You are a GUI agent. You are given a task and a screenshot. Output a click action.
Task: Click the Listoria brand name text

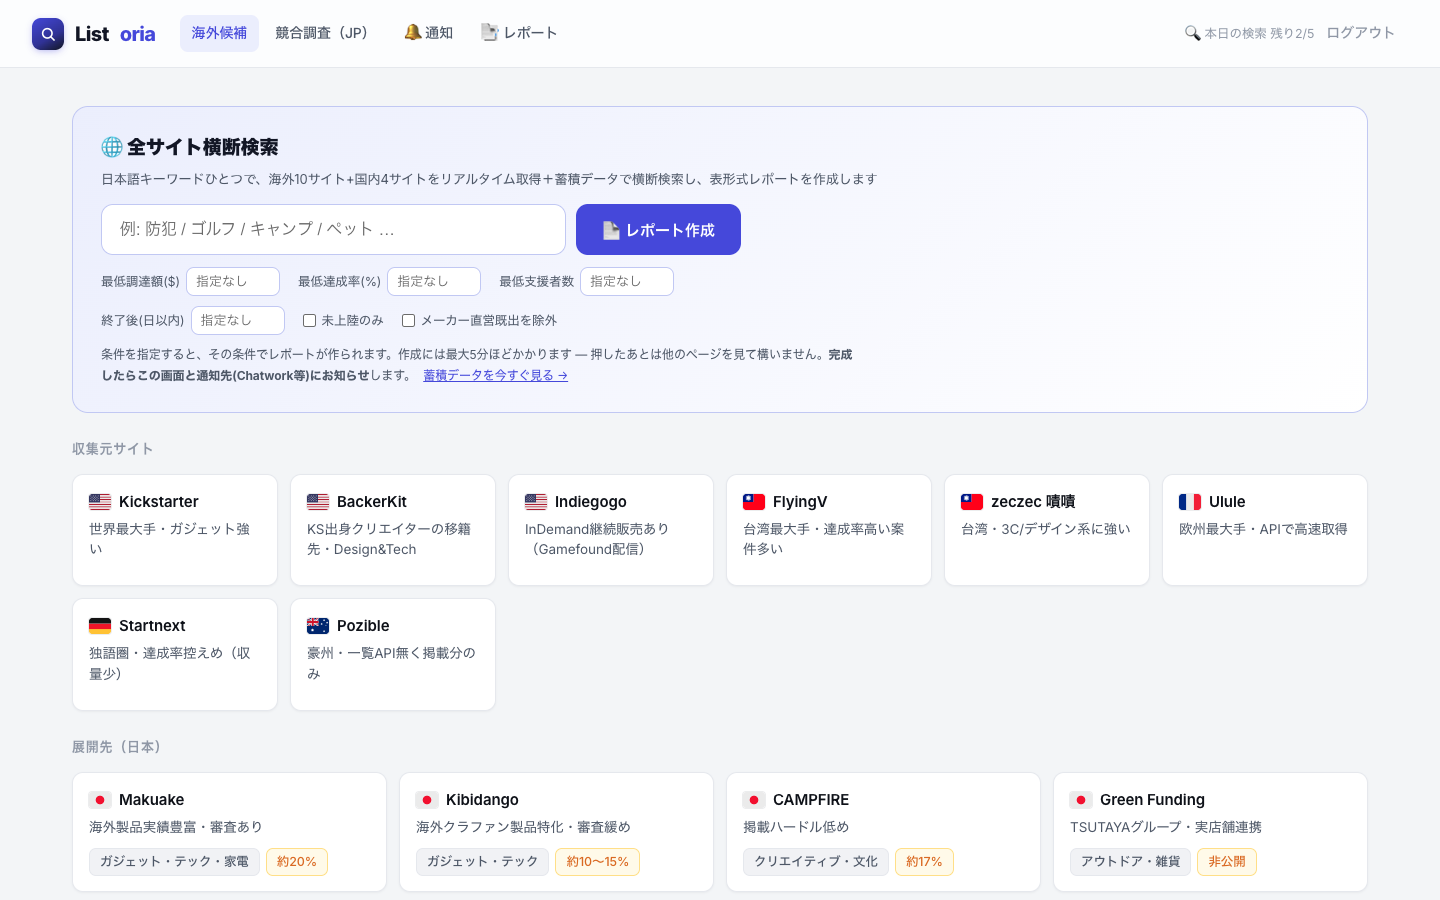[115, 34]
